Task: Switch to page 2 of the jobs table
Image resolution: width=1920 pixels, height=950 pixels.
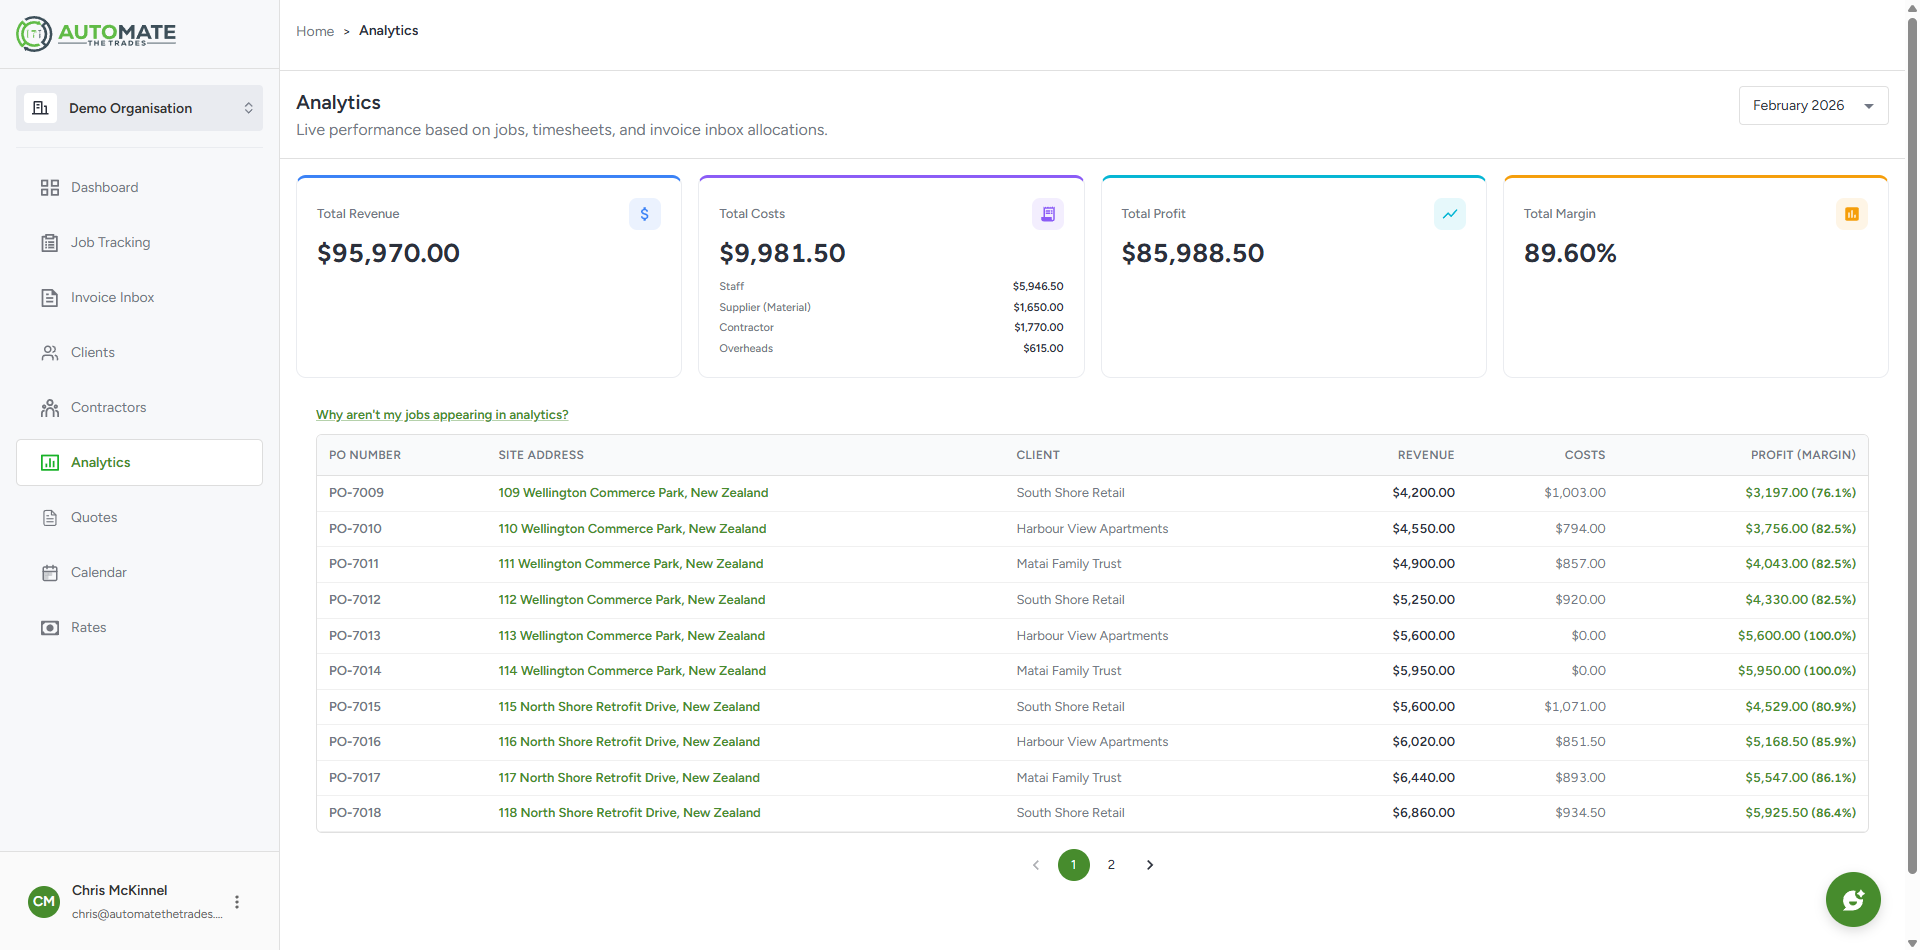Action: tap(1110, 864)
